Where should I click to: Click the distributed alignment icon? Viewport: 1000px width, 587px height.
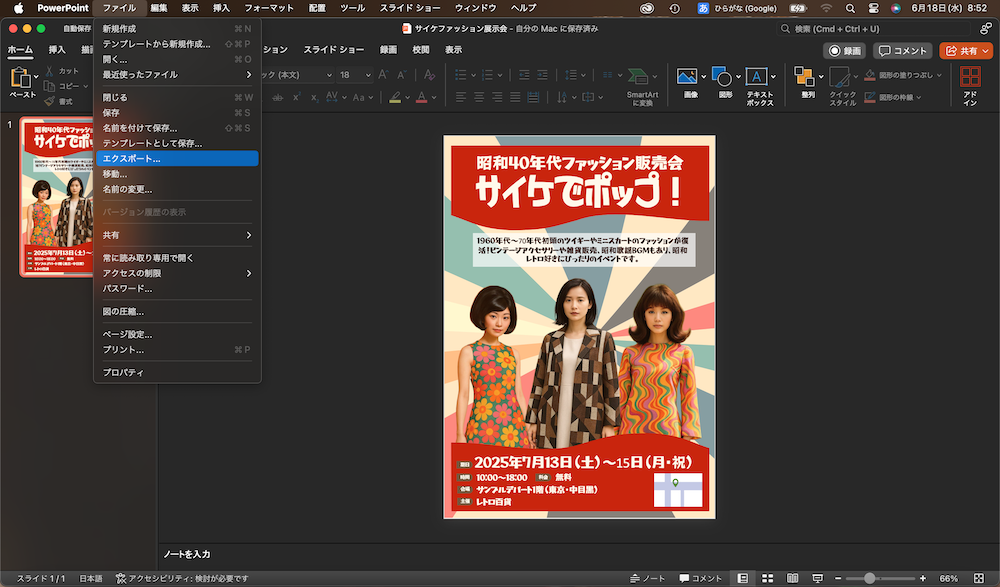[x=533, y=97]
